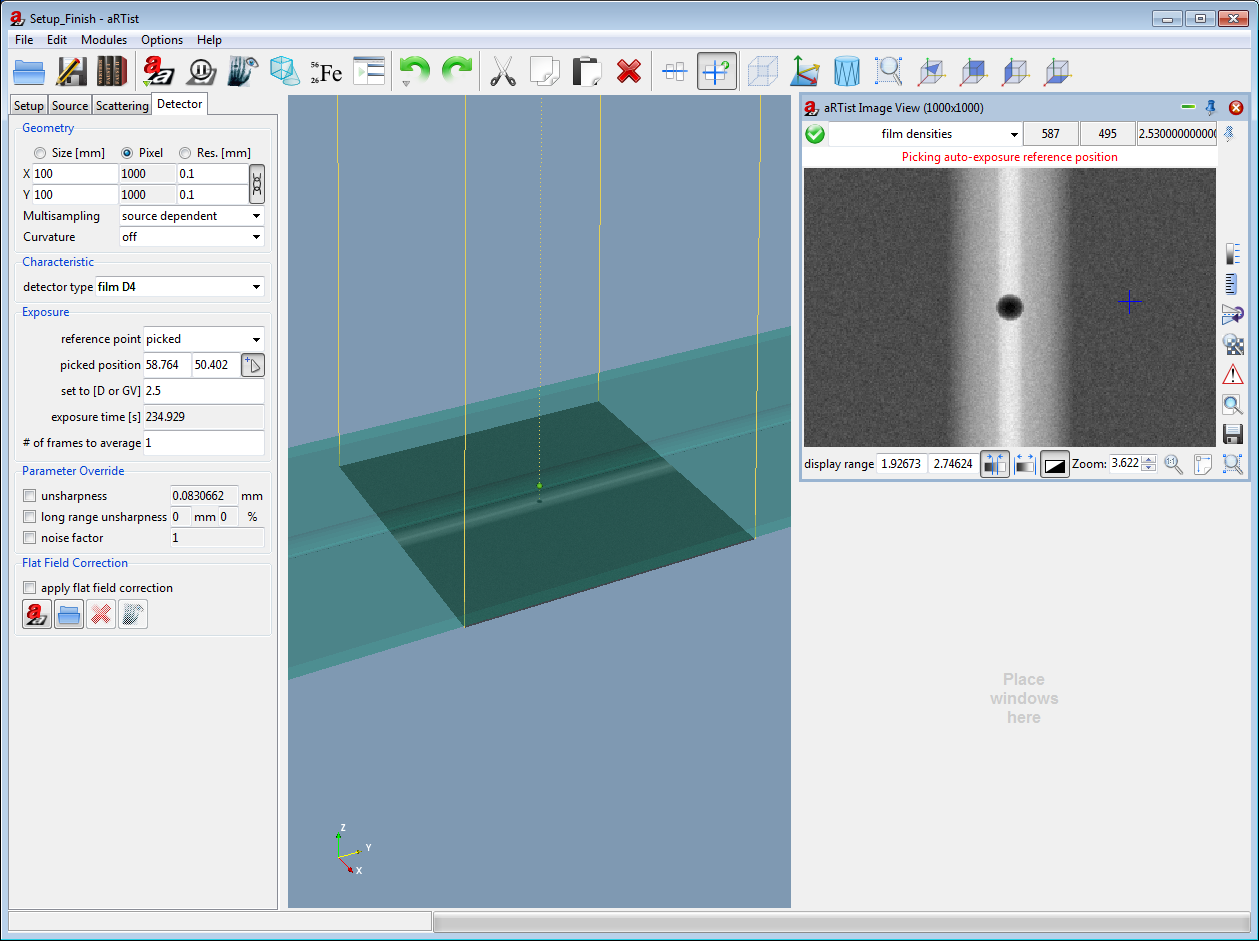Open the File menu

coord(24,40)
